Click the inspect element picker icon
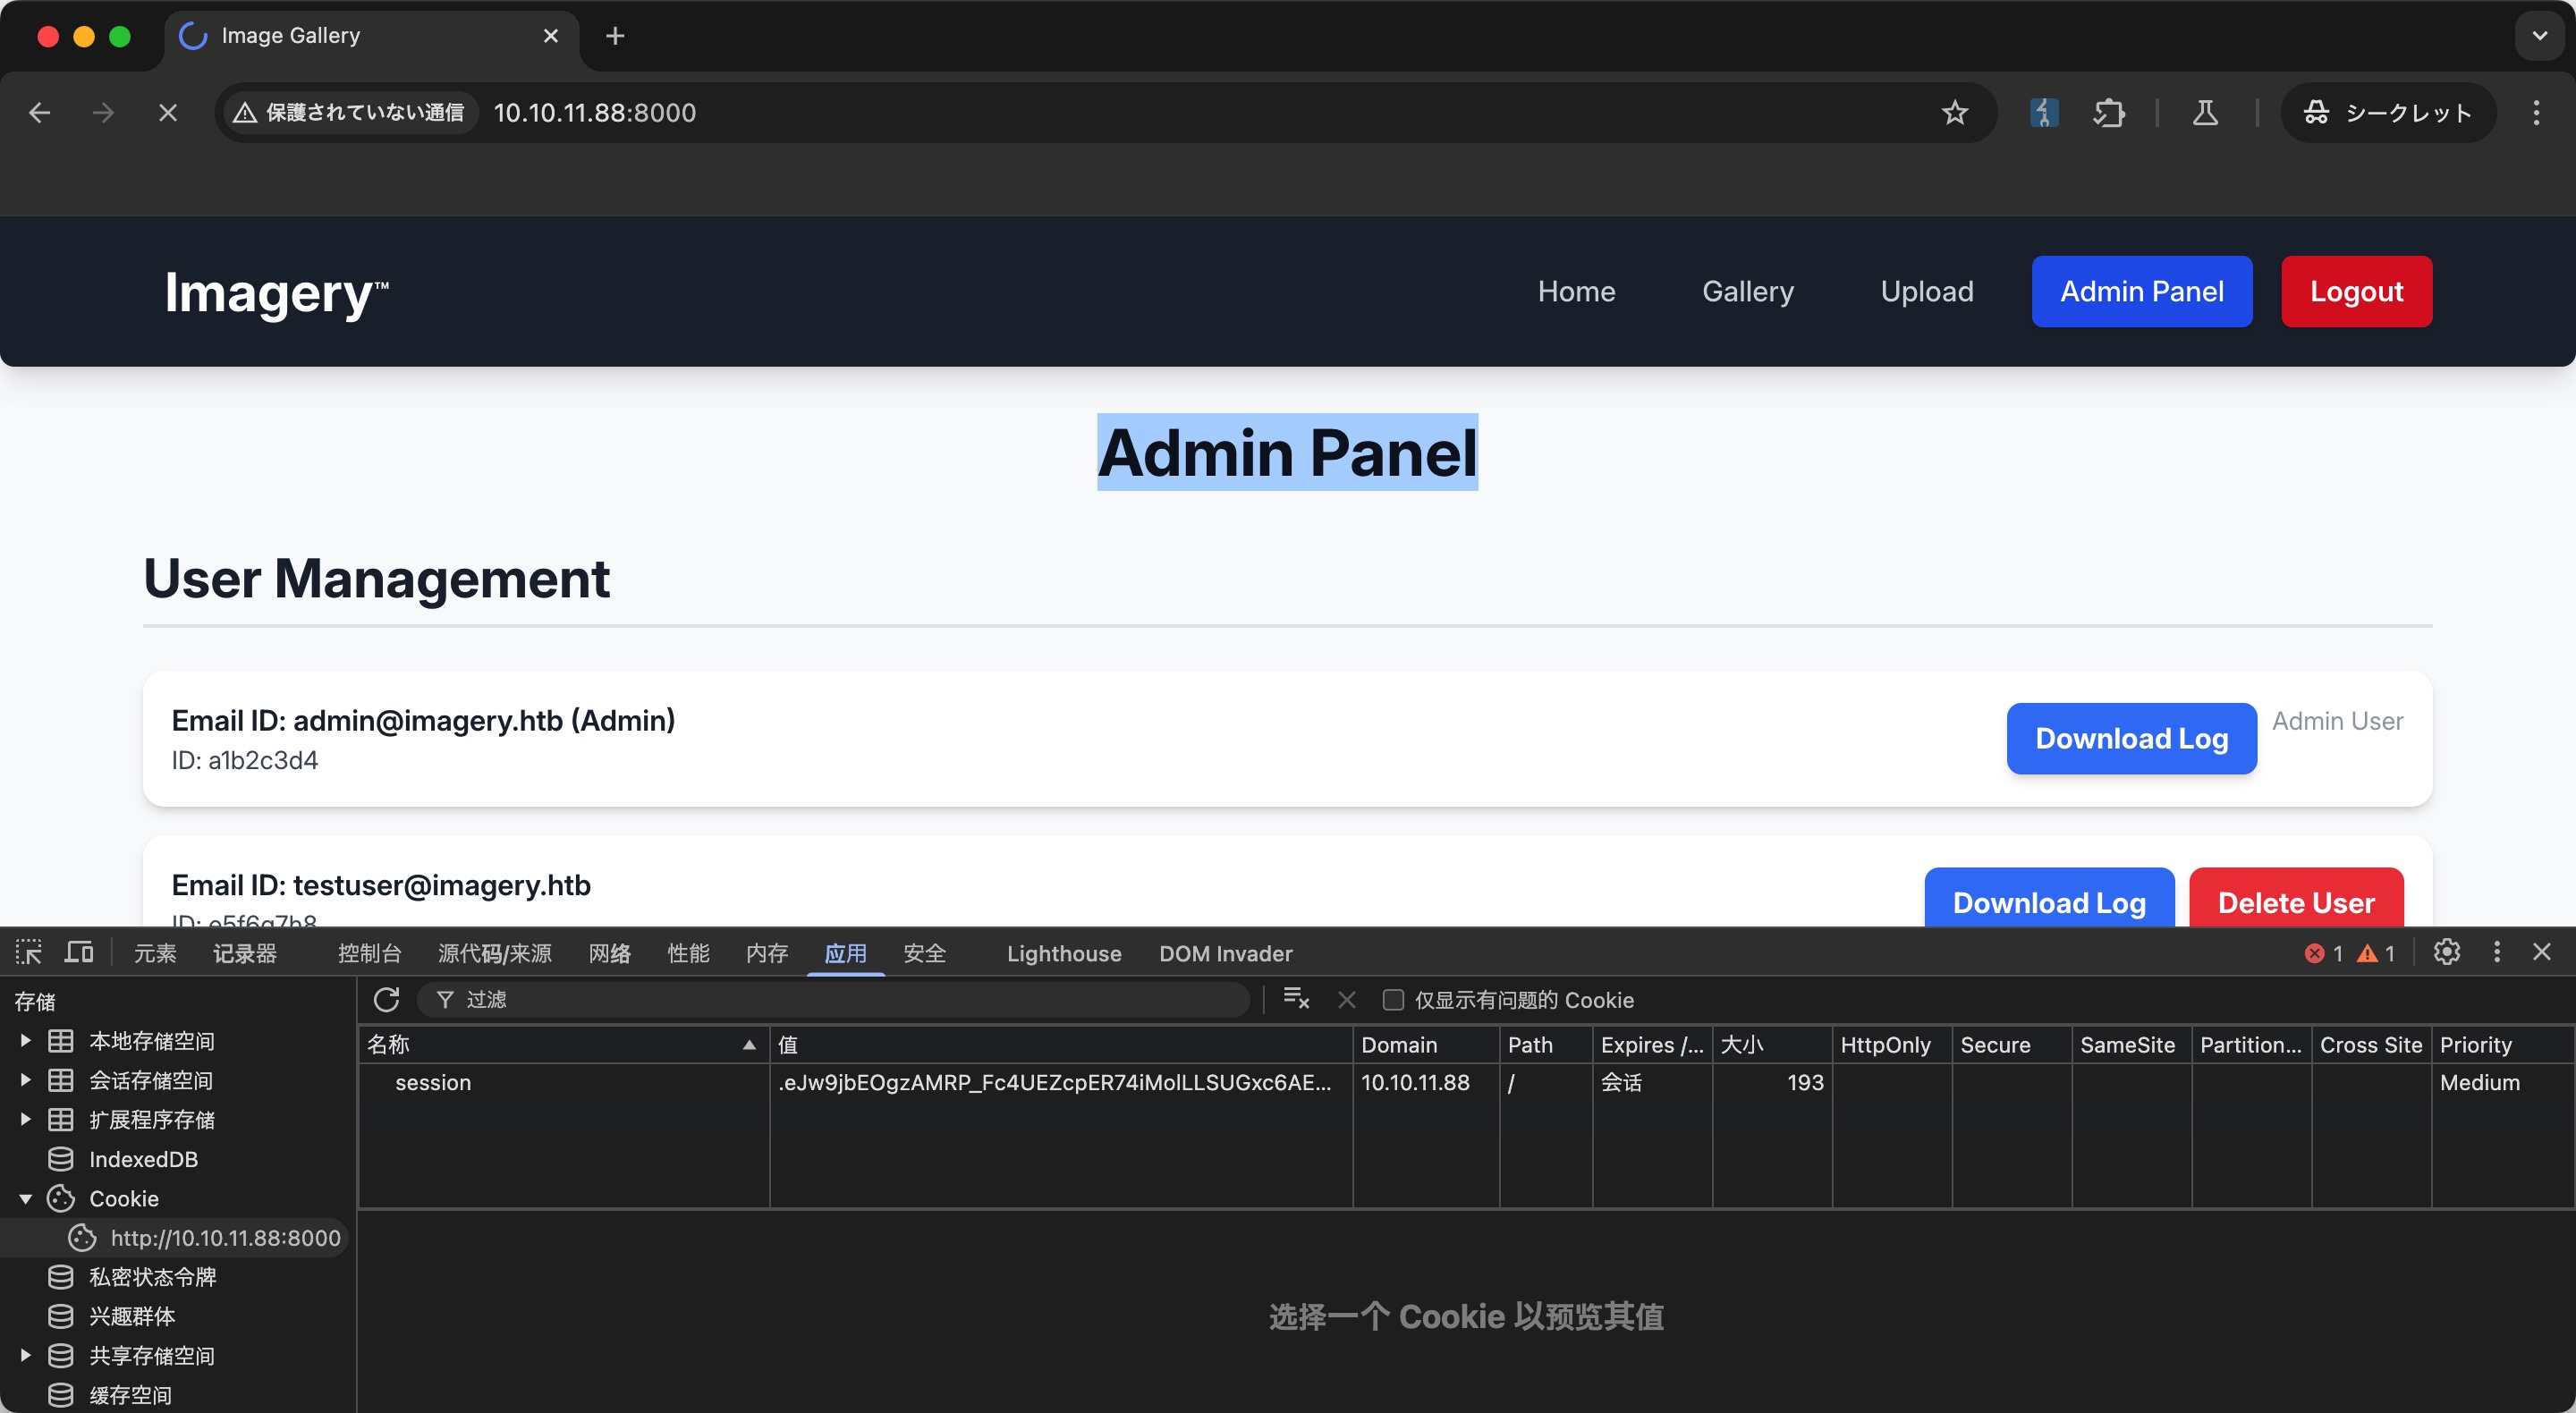 click(x=29, y=952)
